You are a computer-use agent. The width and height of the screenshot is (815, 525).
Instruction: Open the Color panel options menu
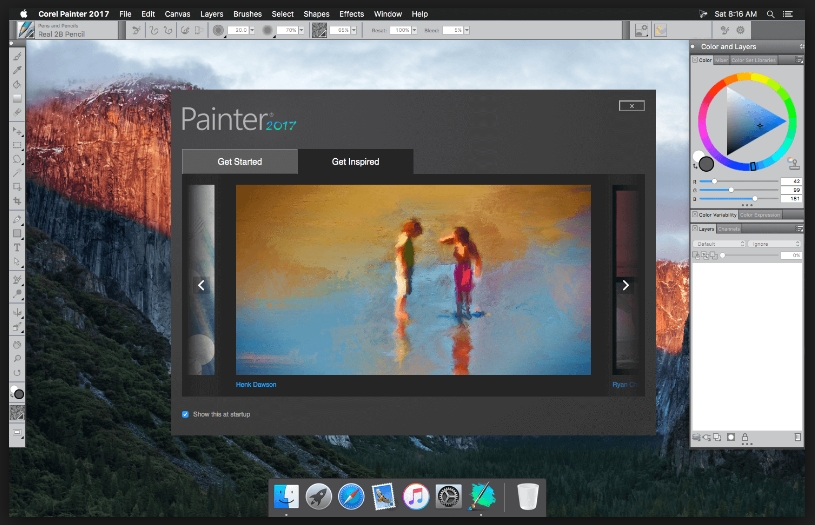(799, 60)
